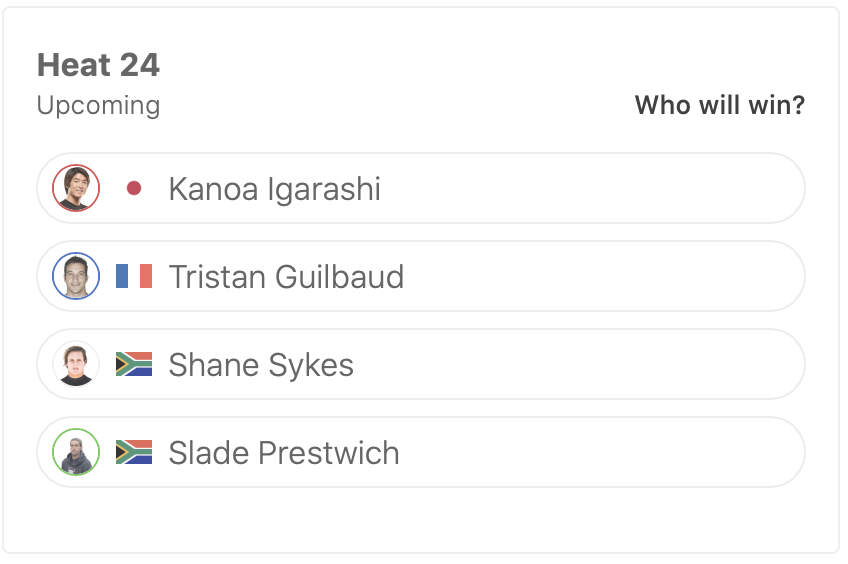This screenshot has width=848, height=564.
Task: Click the "Heat 24" heading
Action: tap(98, 66)
